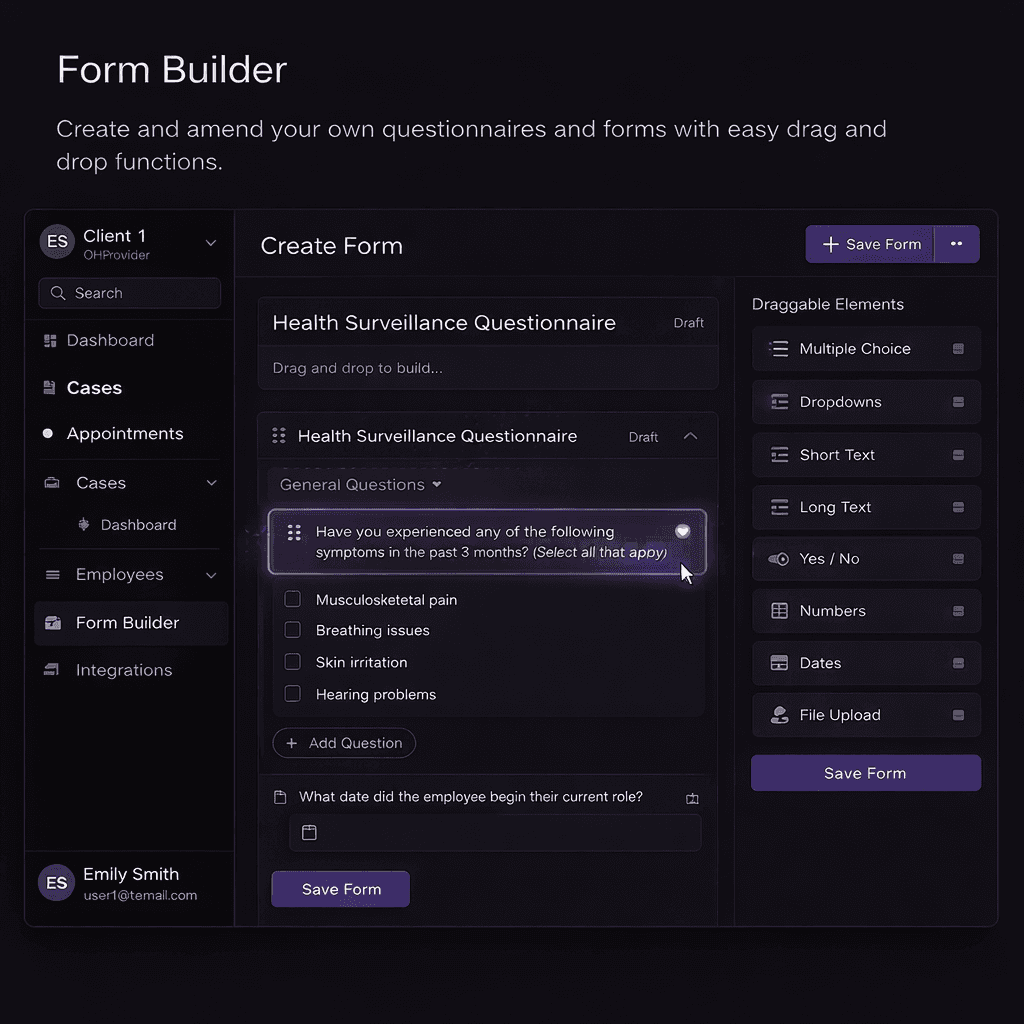1024x1024 pixels.
Task: Click the Add Question button
Action: (344, 743)
